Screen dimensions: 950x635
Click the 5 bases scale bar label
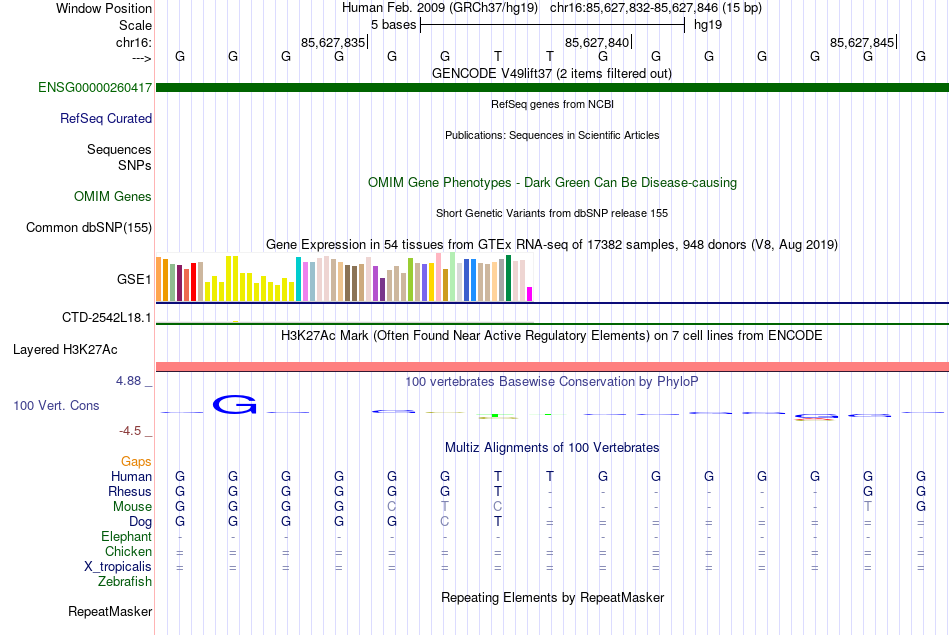pyautogui.click(x=393, y=25)
